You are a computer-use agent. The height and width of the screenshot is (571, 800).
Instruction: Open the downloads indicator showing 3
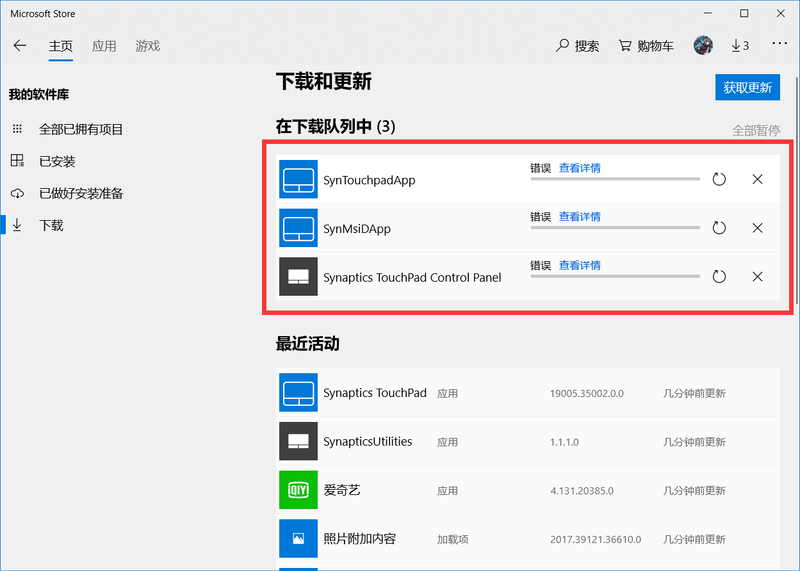[740, 46]
